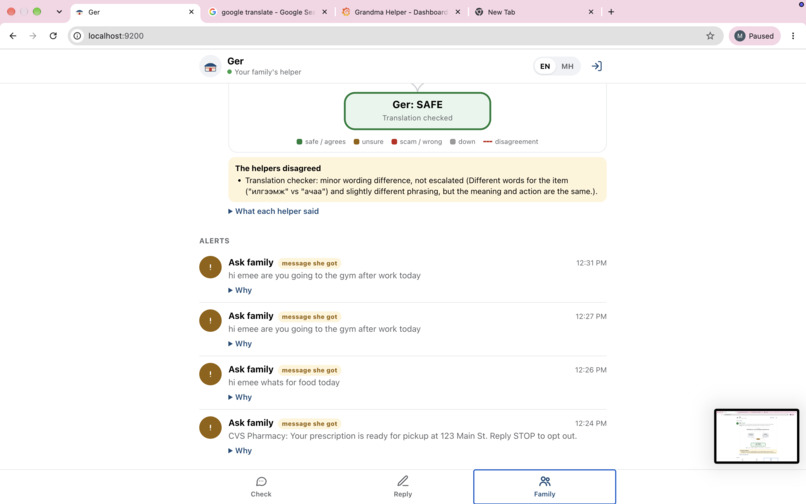The width and height of the screenshot is (806, 504).
Task: Click the 12:27 PM alert warning icon
Action: pyautogui.click(x=210, y=320)
